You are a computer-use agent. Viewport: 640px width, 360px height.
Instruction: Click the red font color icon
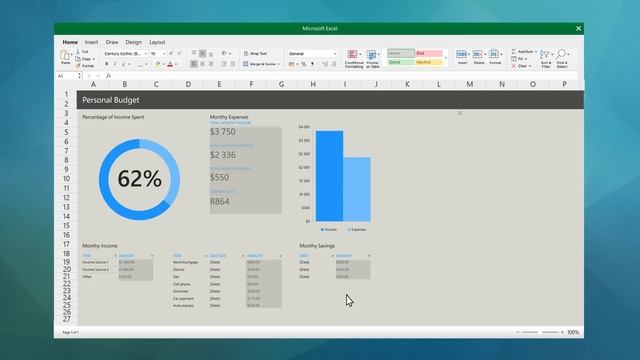tap(170, 64)
